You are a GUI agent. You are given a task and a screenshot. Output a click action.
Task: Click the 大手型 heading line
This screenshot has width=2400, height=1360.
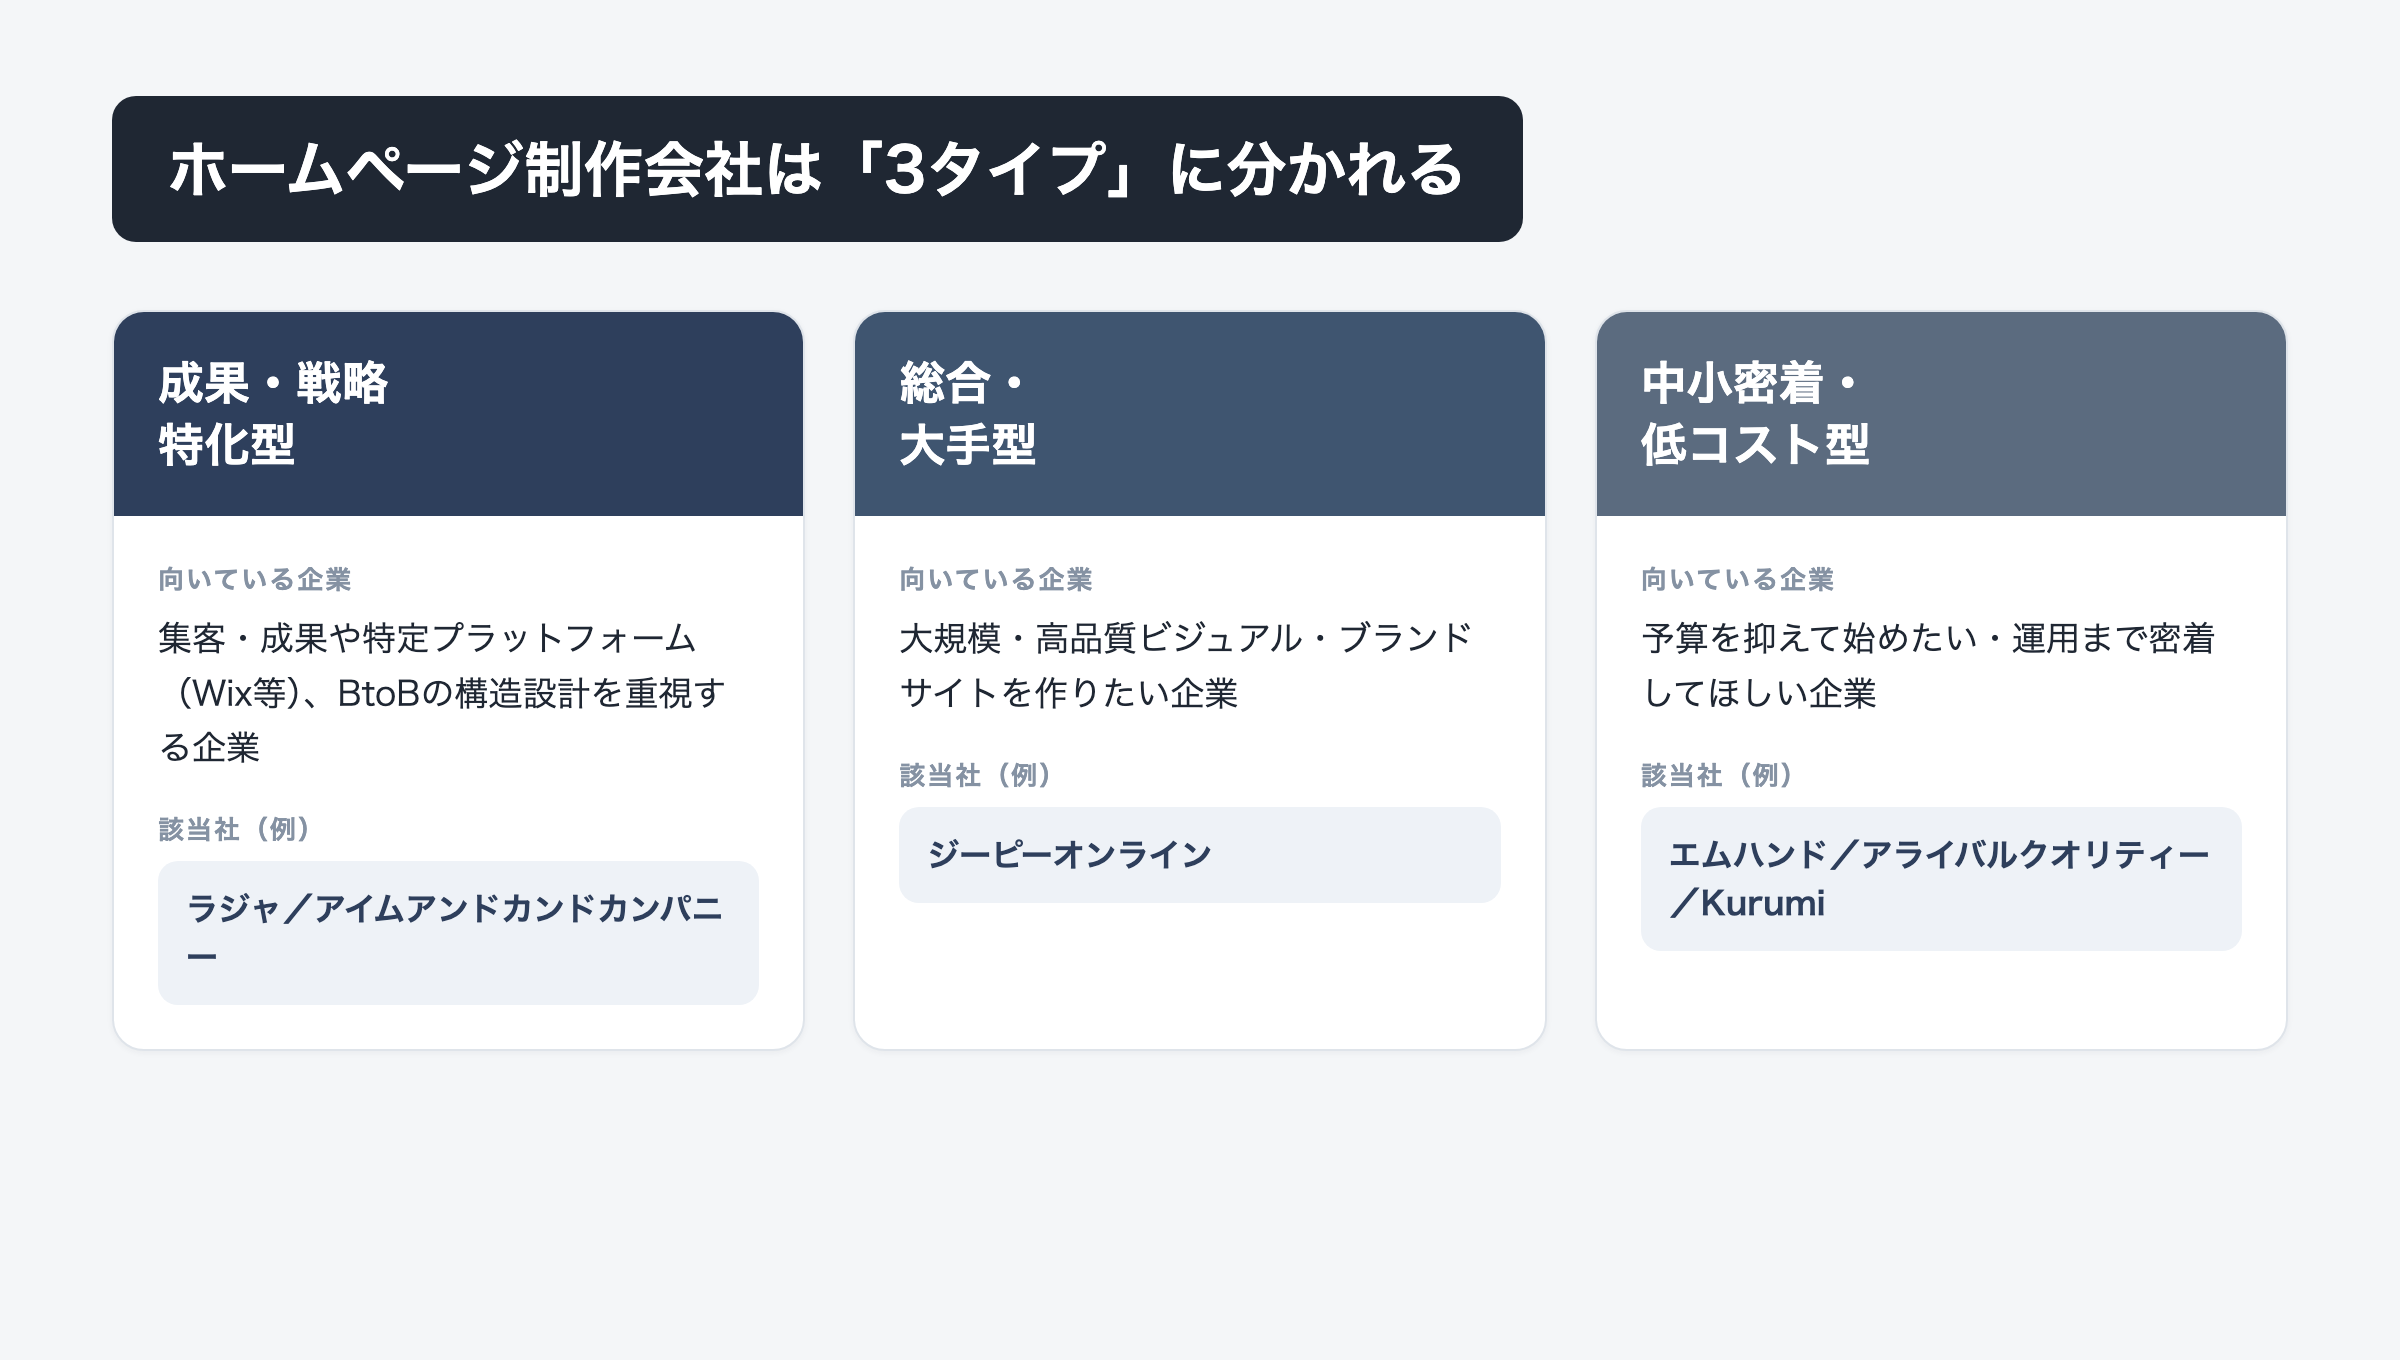pos(967,444)
